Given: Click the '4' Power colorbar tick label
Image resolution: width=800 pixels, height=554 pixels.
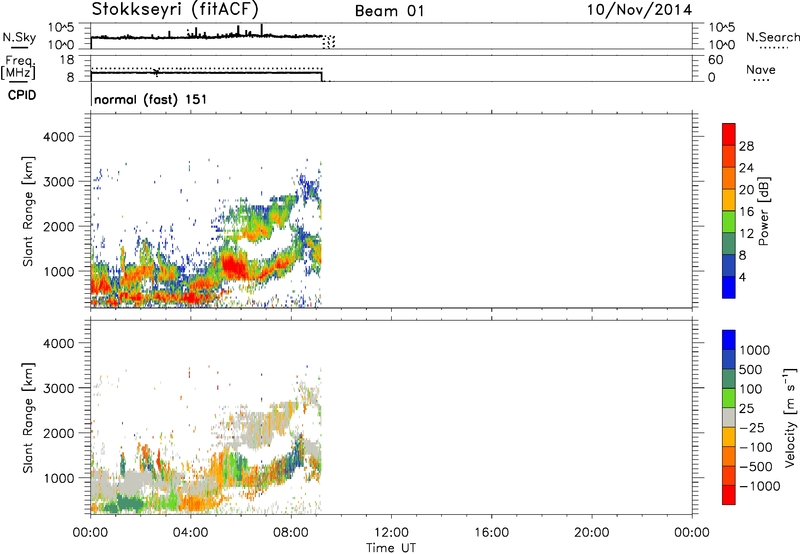Looking at the screenshot, I should point(742,277).
